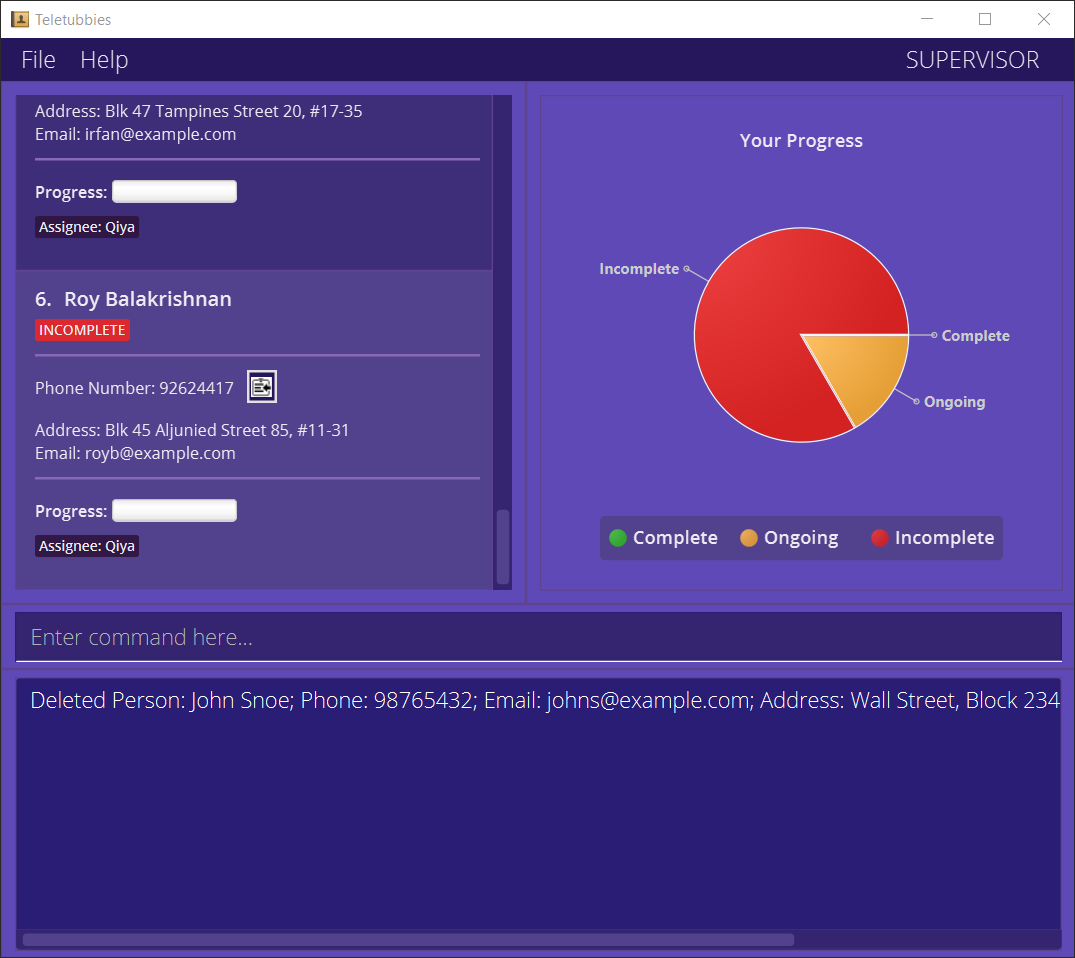The height and width of the screenshot is (958, 1075).
Task: Open the Help menu
Action: coord(104,60)
